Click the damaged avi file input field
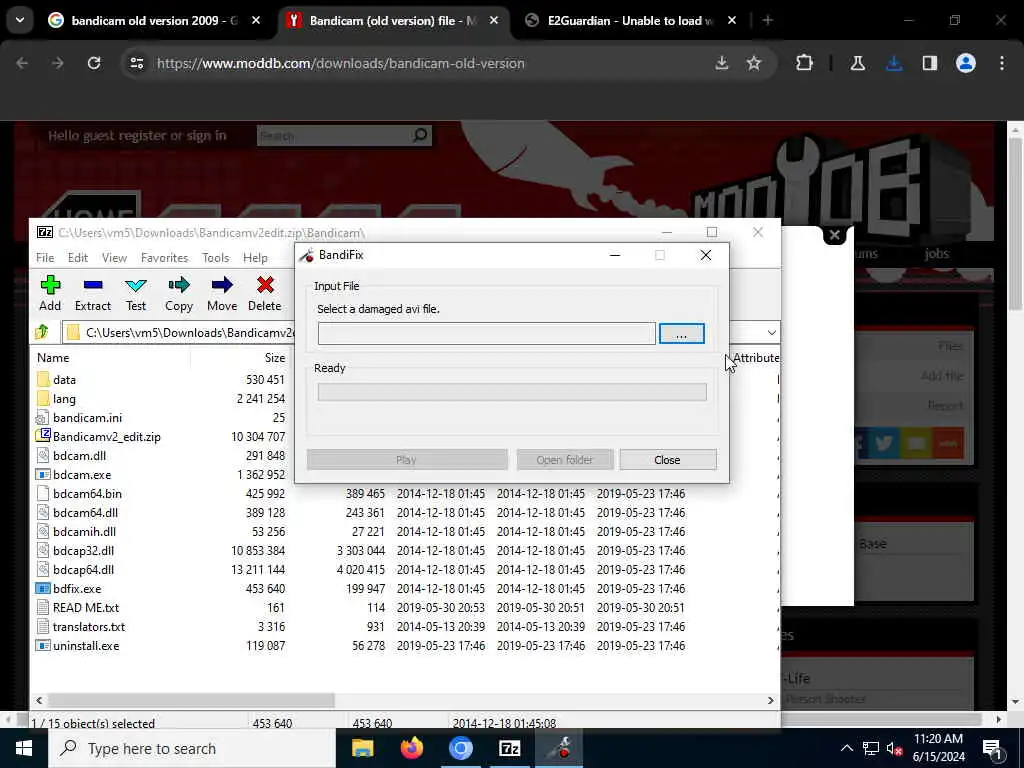 487,334
